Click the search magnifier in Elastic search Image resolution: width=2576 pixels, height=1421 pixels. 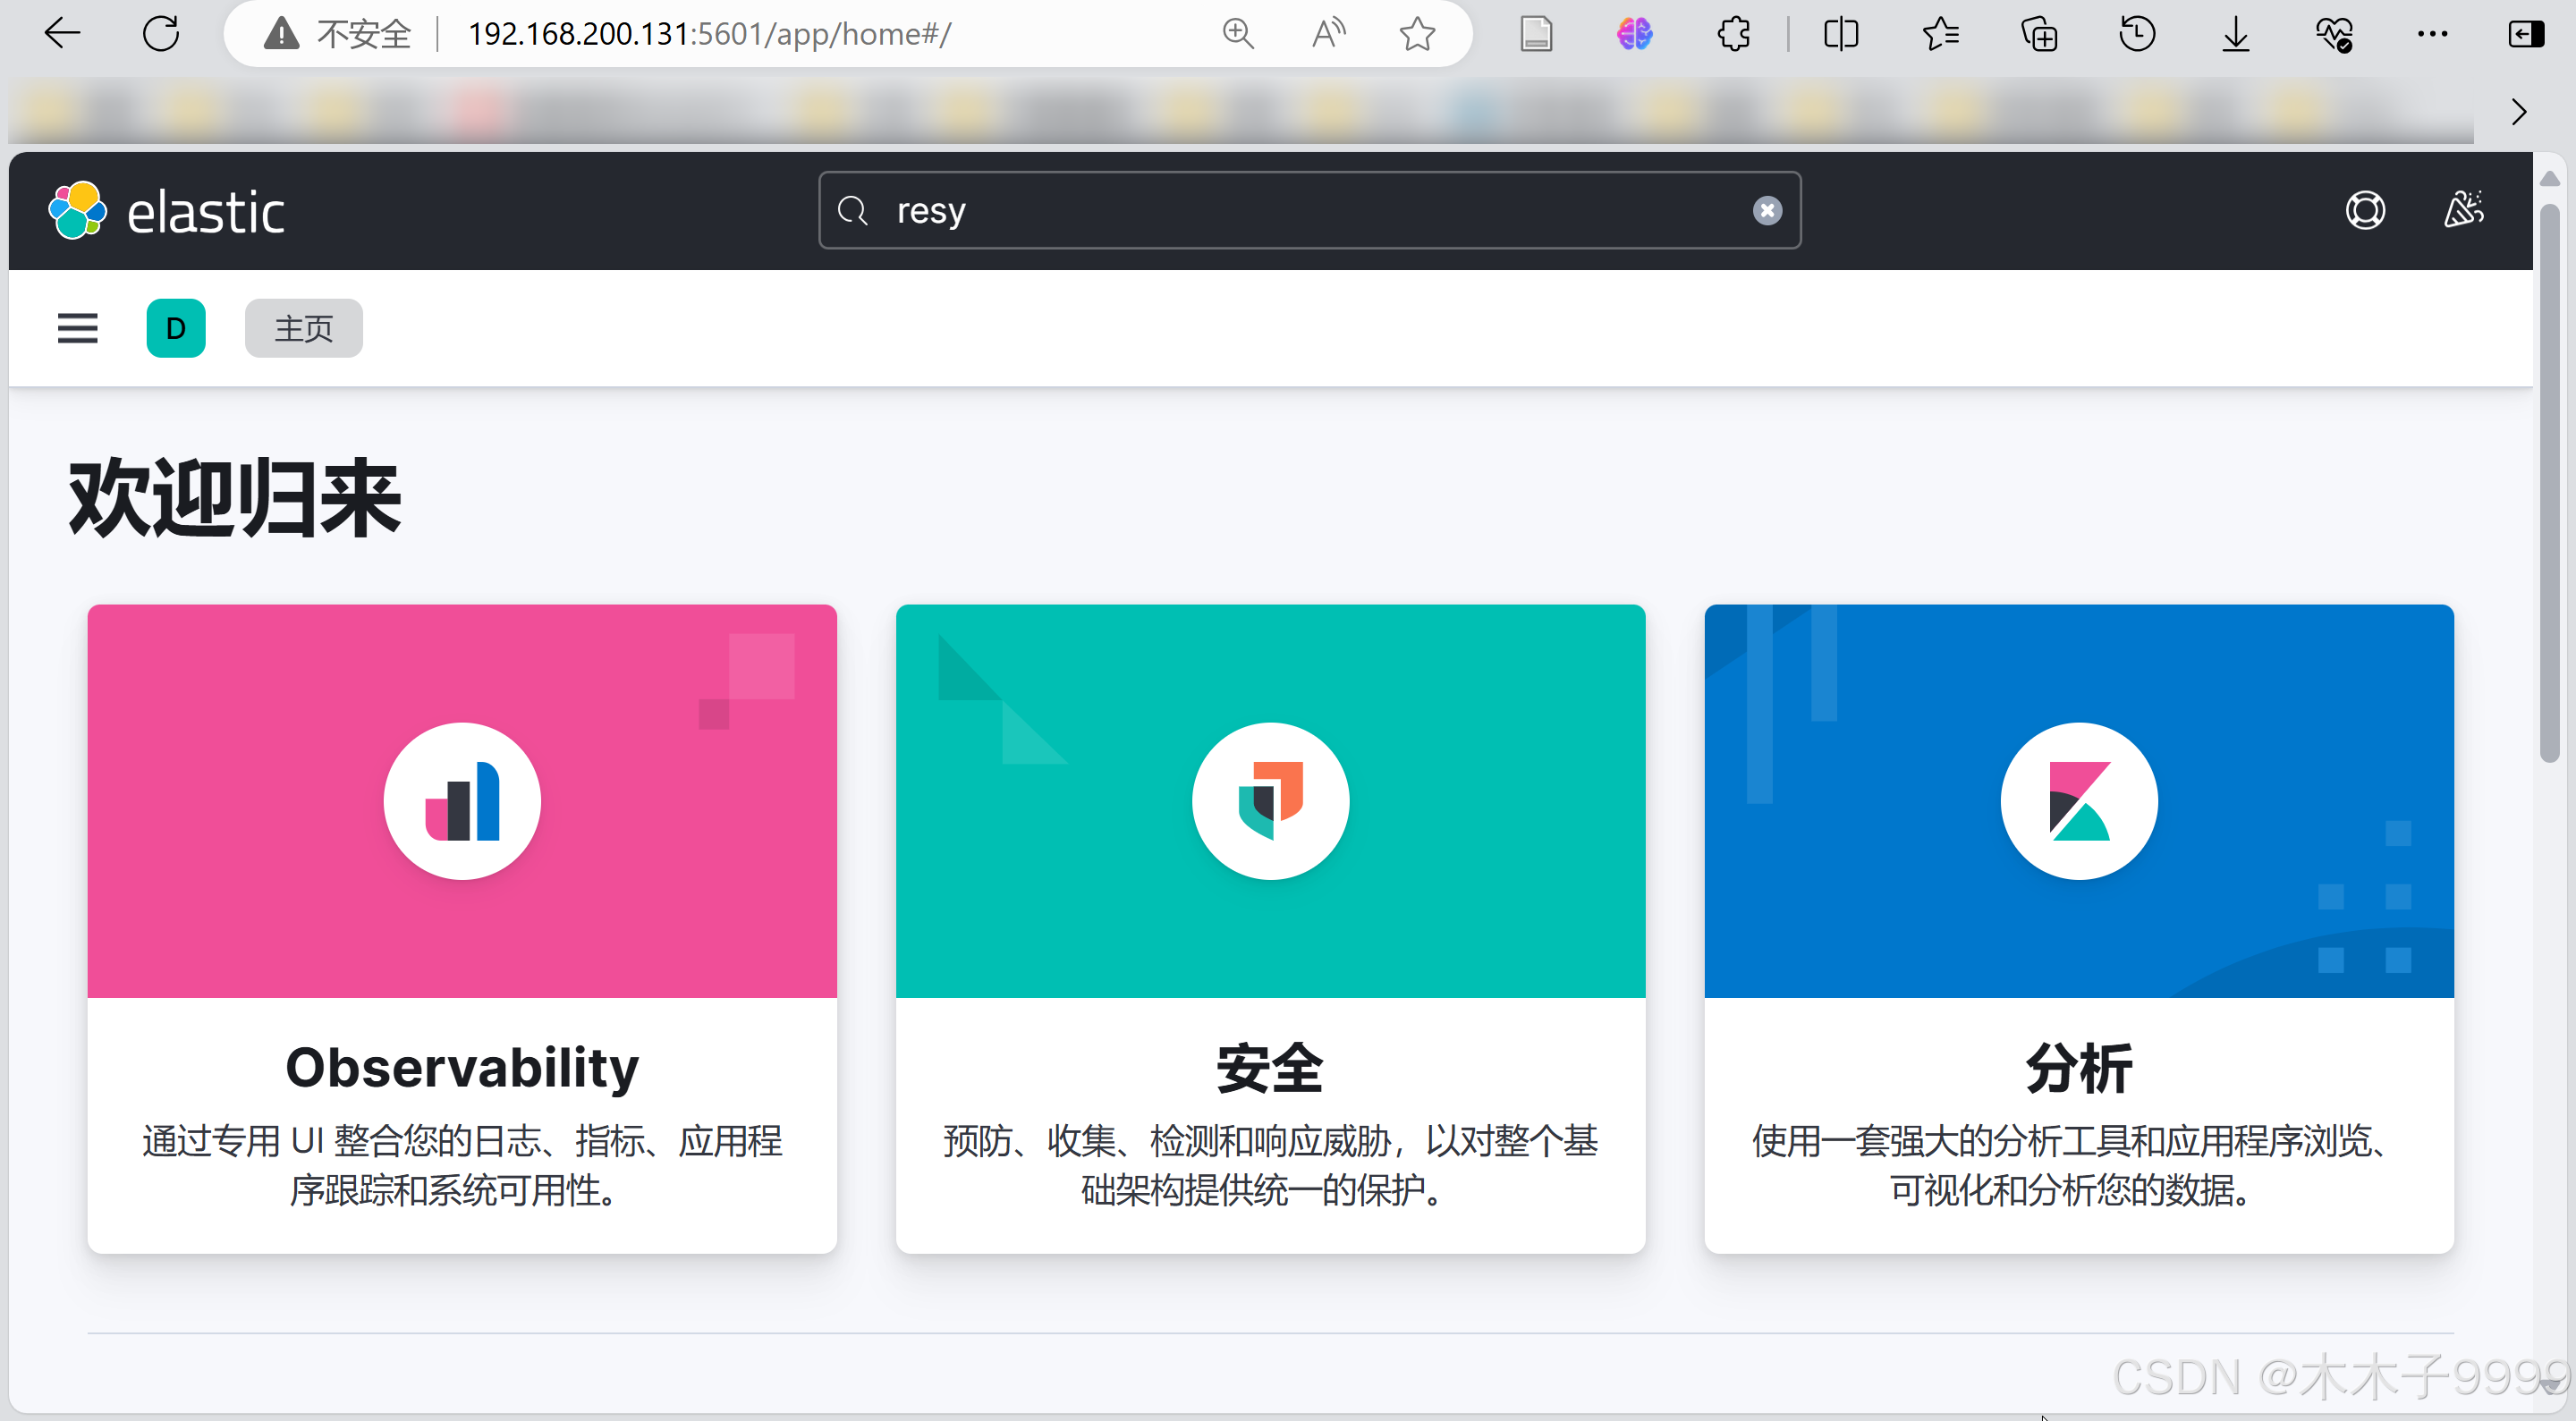(852, 210)
